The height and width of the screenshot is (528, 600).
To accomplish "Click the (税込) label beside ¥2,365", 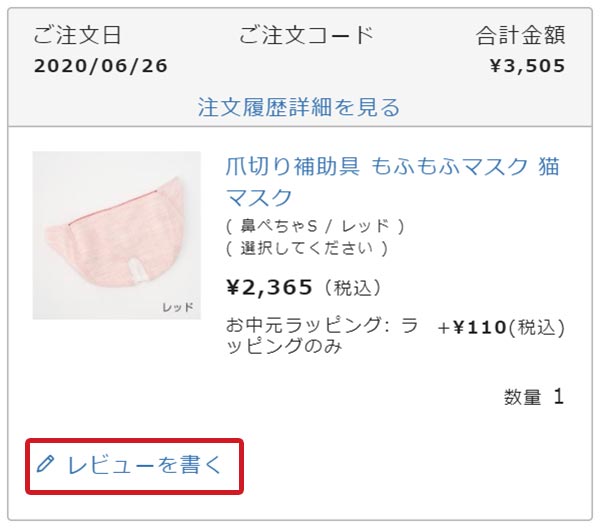I will coord(352,289).
